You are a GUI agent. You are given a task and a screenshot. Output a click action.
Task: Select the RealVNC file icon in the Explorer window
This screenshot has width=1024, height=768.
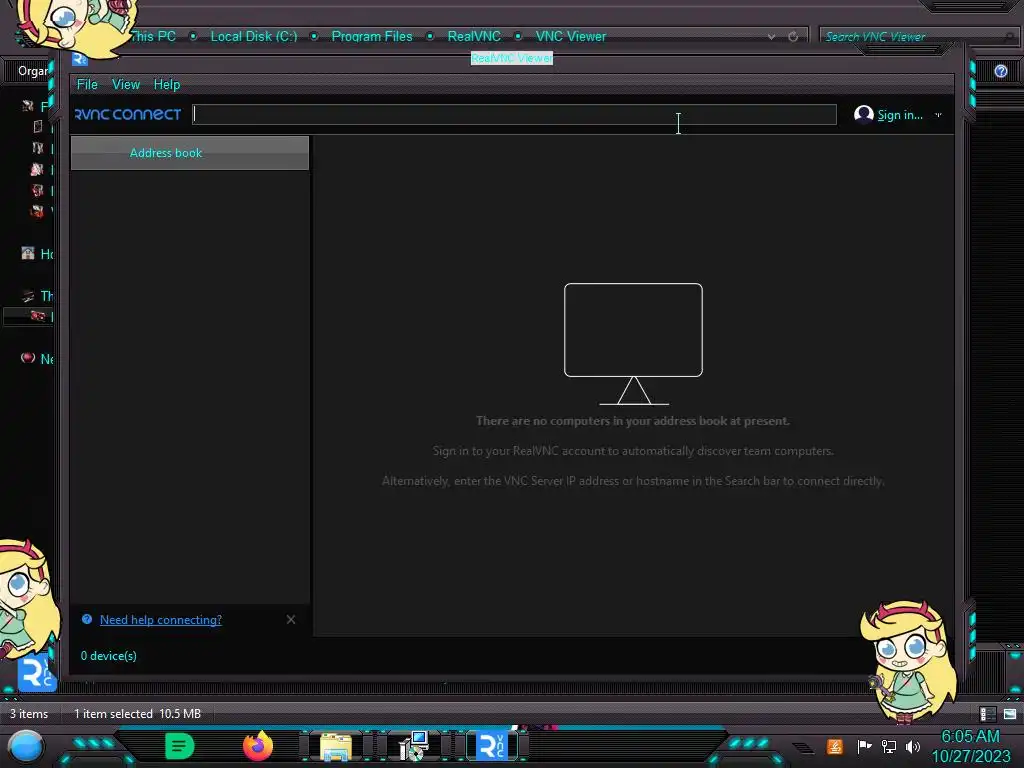37,673
